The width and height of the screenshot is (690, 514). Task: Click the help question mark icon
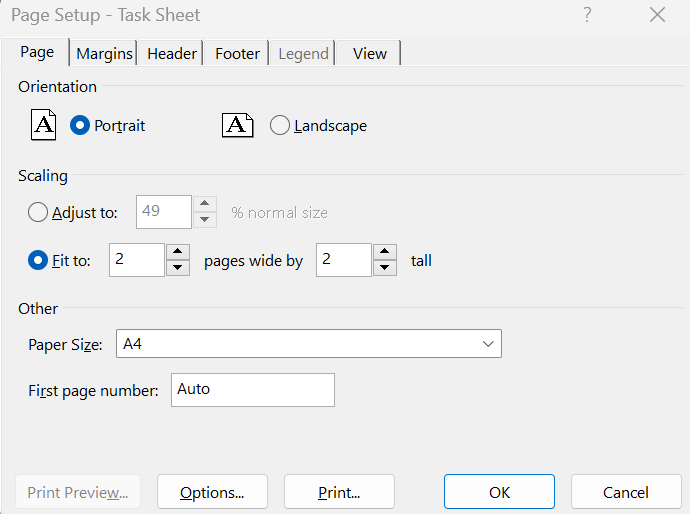click(587, 15)
